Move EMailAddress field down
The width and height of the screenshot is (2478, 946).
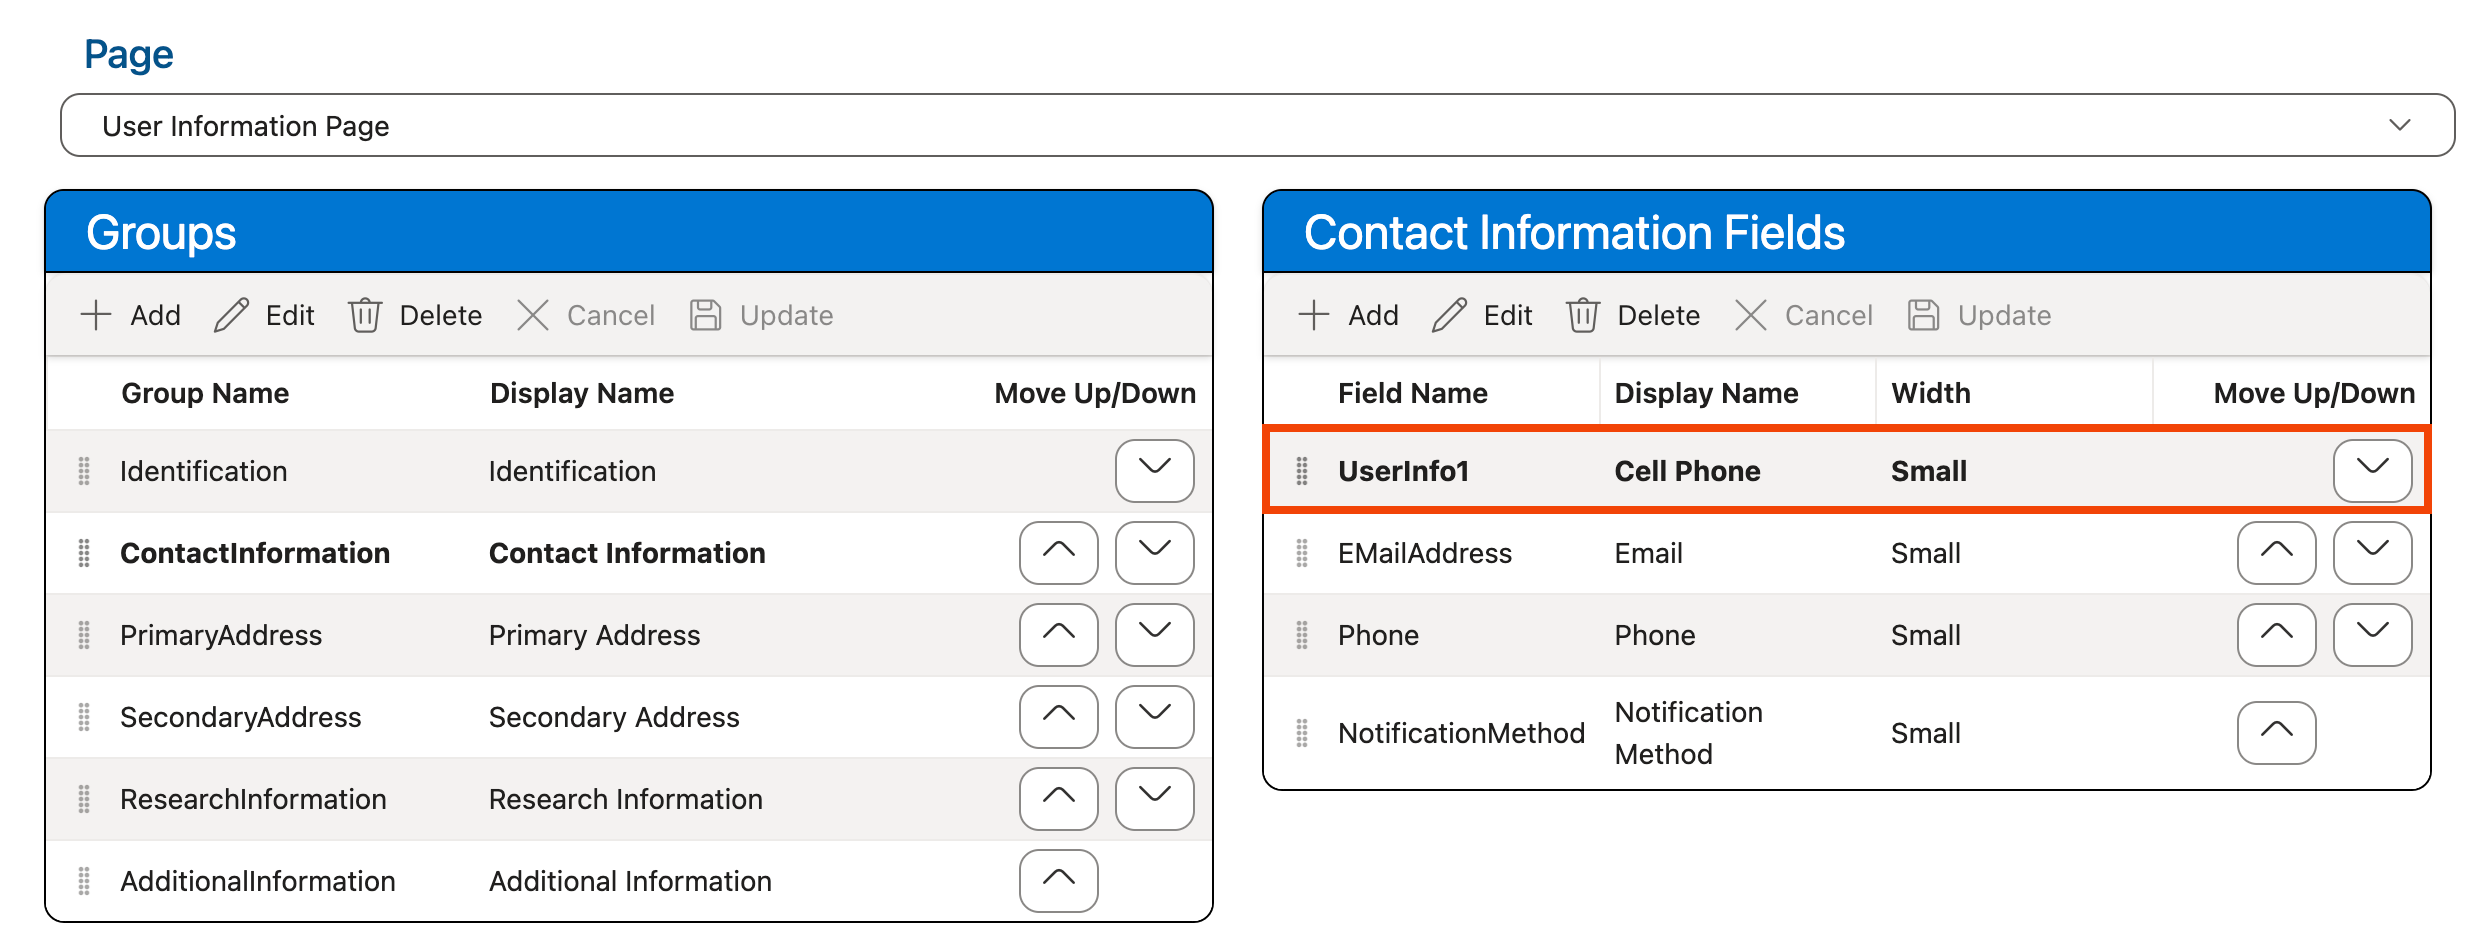point(2371,552)
